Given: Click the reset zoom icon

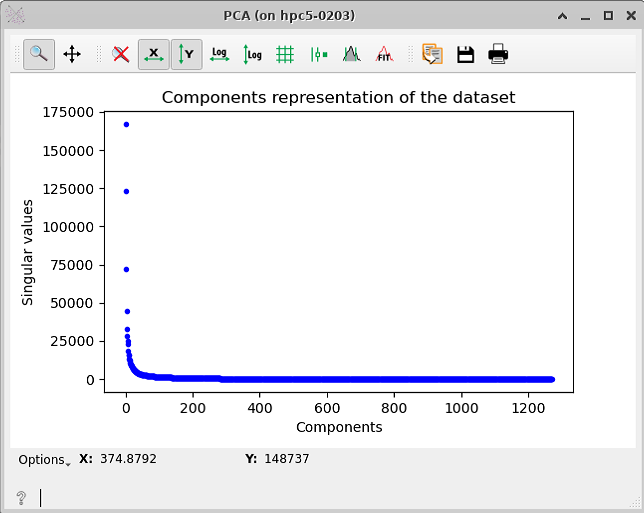Looking at the screenshot, I should (121, 54).
